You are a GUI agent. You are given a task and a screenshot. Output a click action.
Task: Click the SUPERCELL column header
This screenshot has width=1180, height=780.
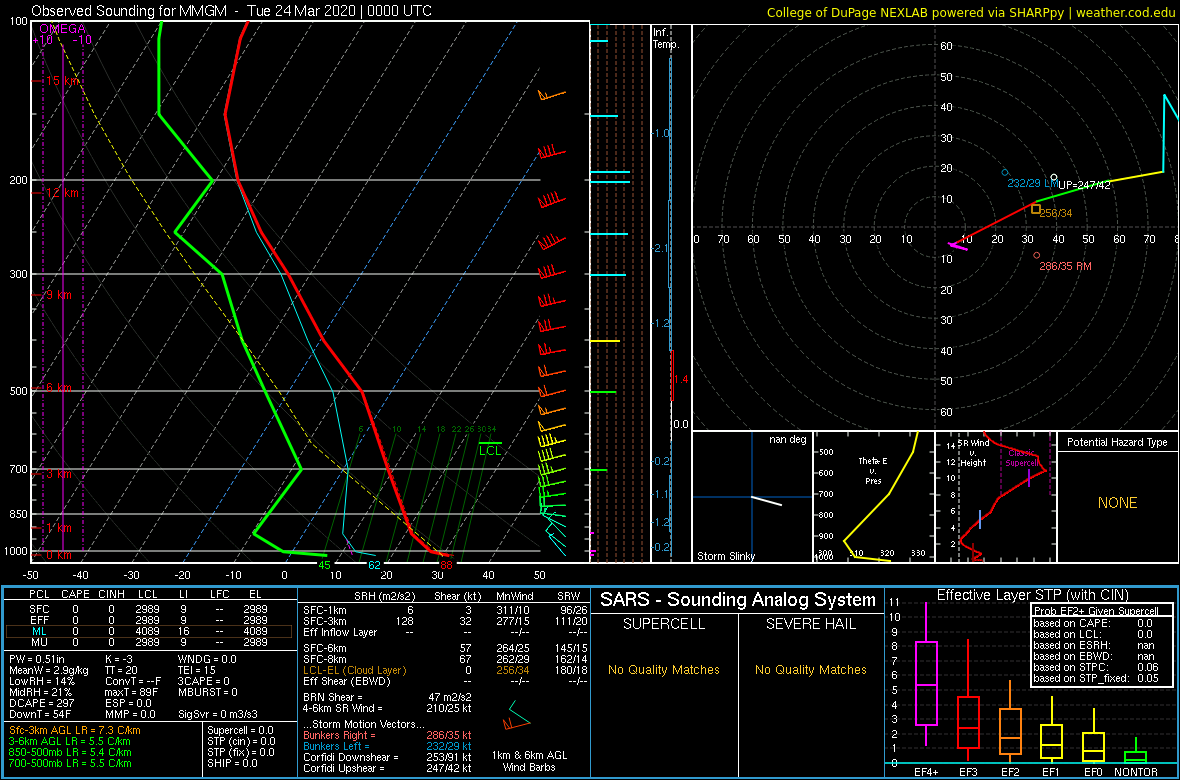pos(664,625)
